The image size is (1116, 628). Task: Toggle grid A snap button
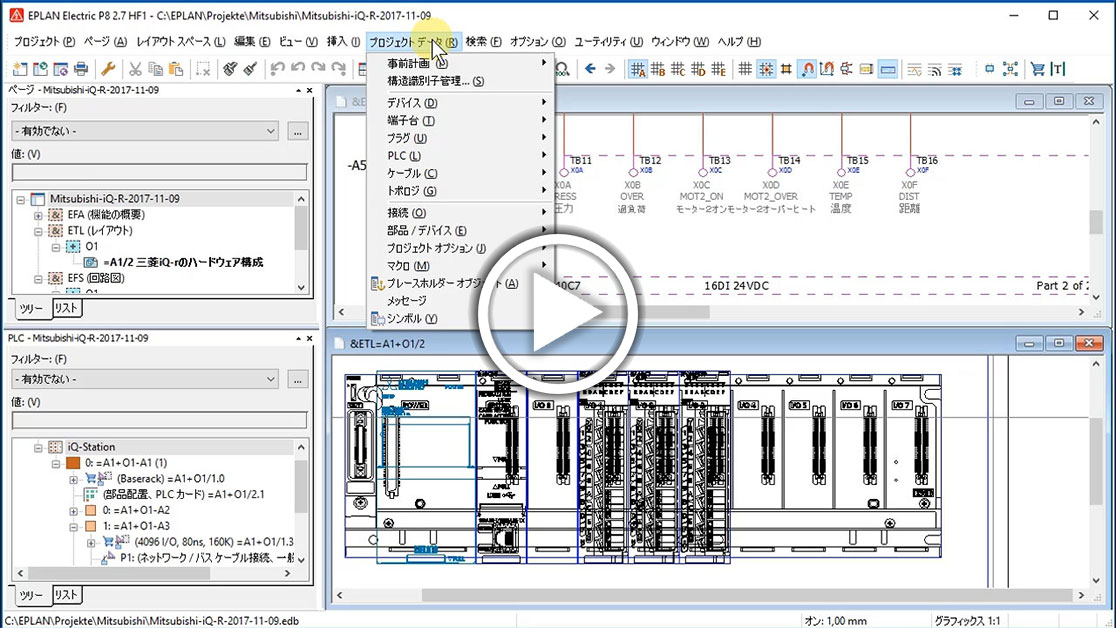[638, 69]
